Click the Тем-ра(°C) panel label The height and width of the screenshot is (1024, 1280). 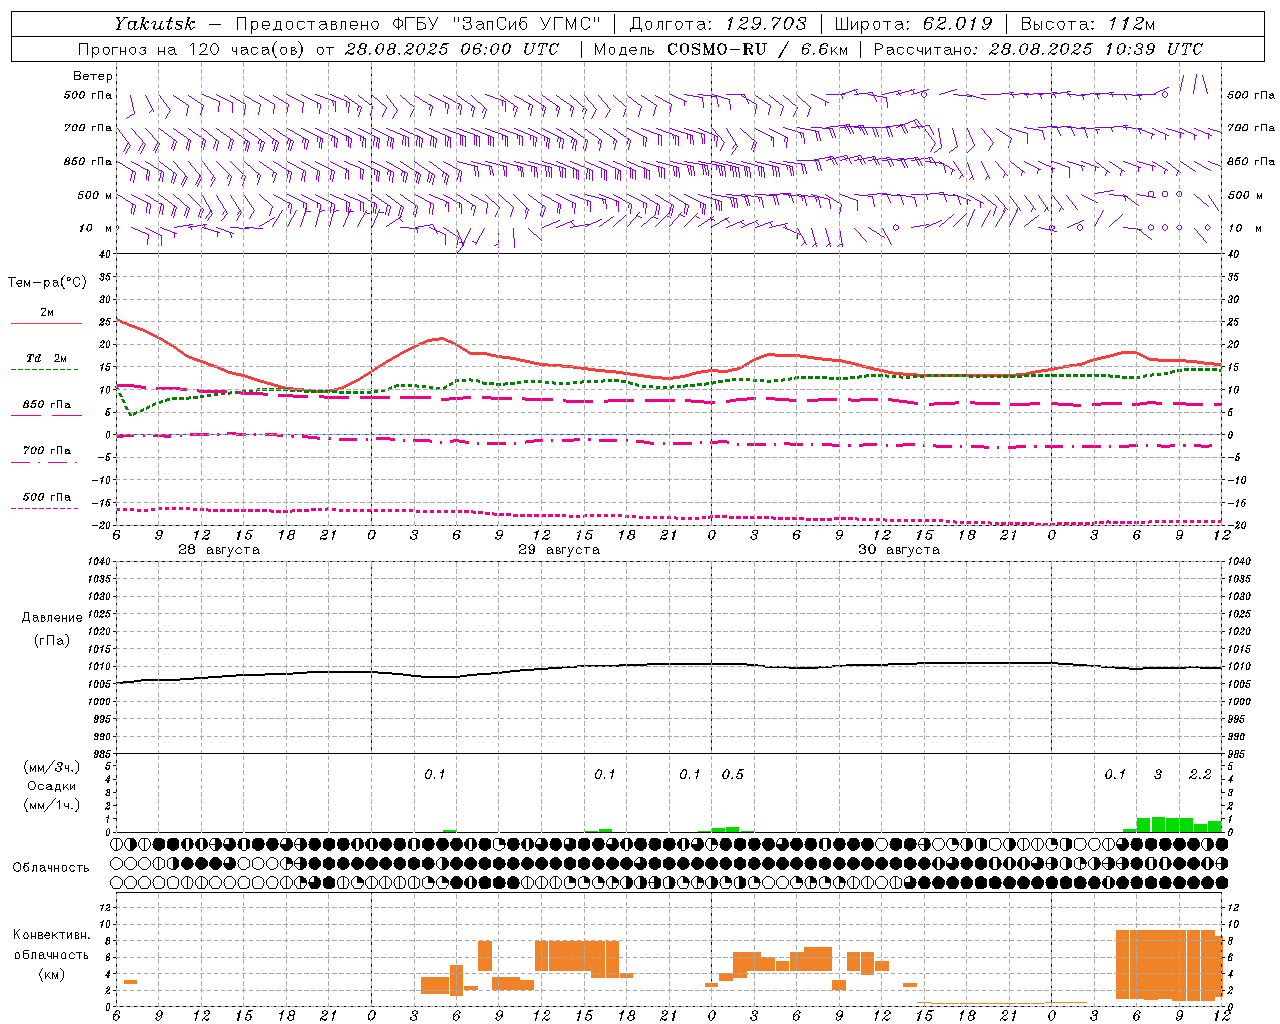coord(47,283)
